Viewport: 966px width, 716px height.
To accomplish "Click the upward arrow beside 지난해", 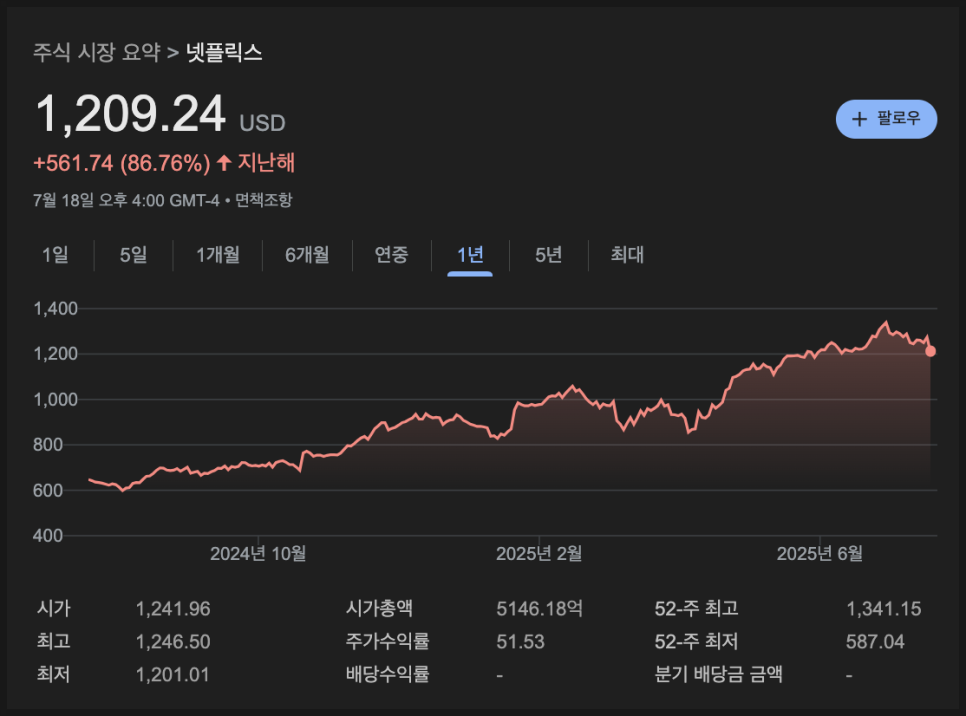I will tap(224, 163).
